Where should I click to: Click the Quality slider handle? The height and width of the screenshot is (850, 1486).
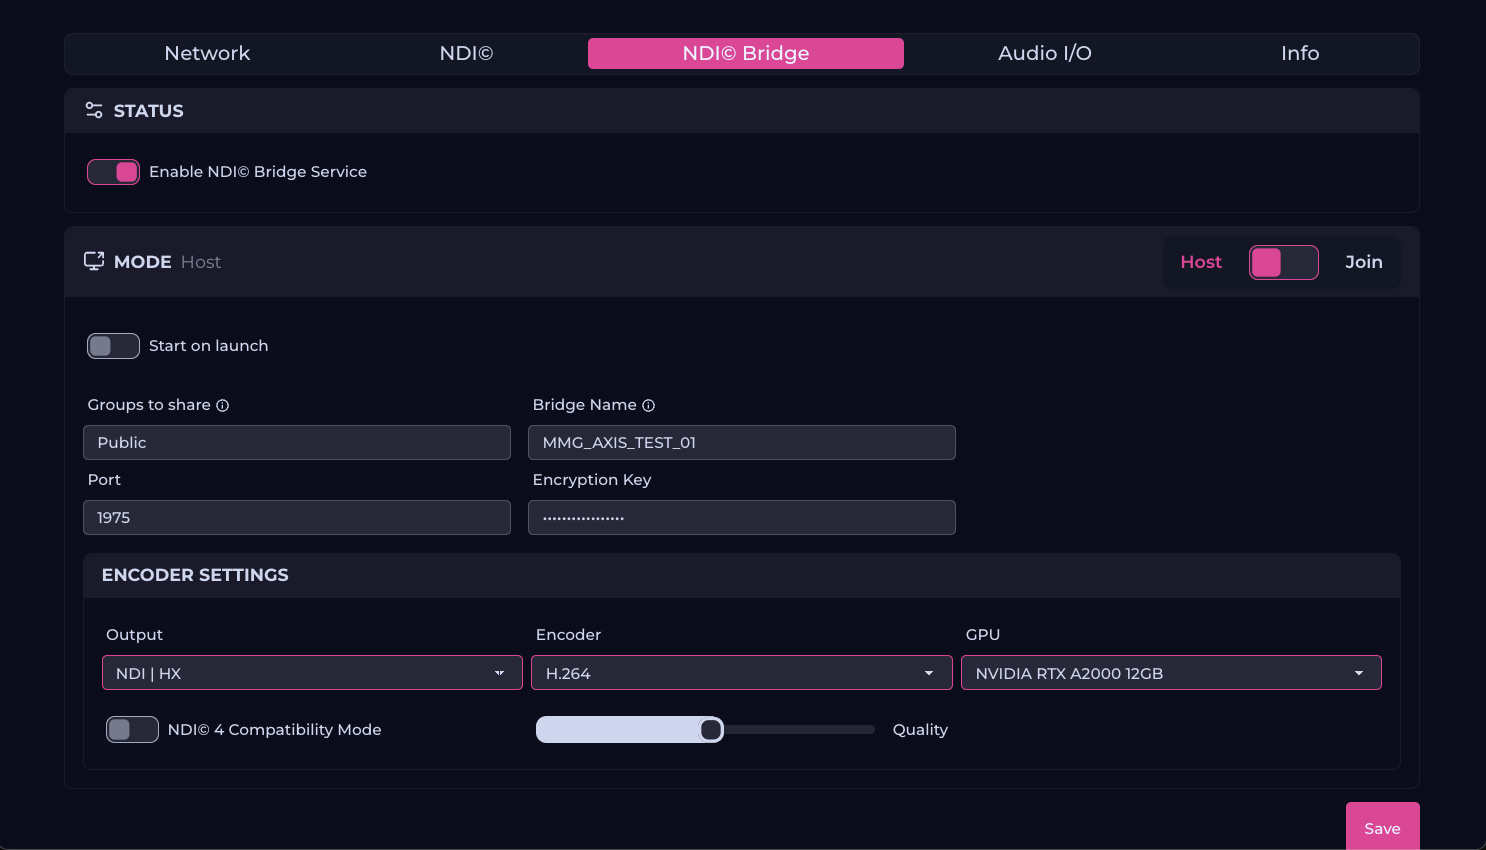pos(711,730)
